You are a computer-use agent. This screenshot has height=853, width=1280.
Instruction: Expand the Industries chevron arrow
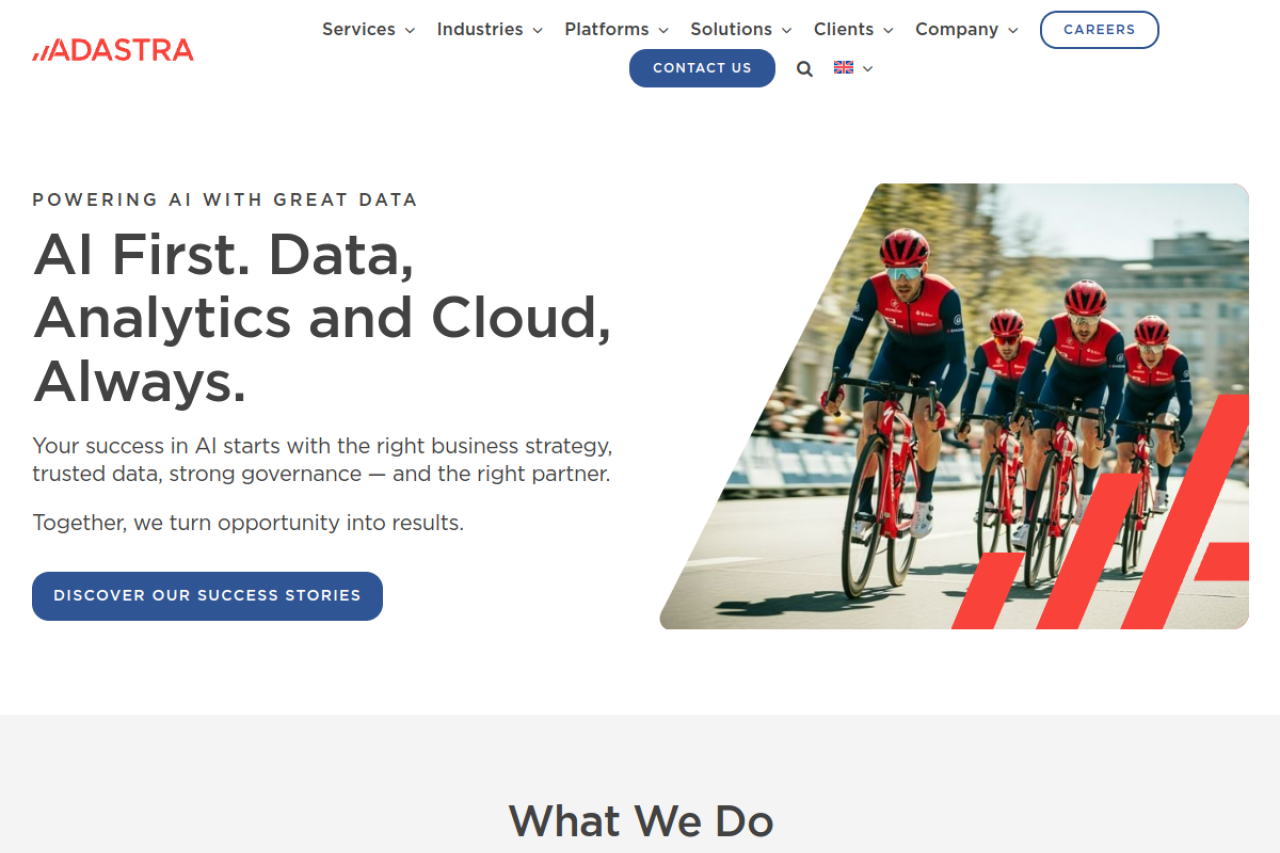(538, 30)
